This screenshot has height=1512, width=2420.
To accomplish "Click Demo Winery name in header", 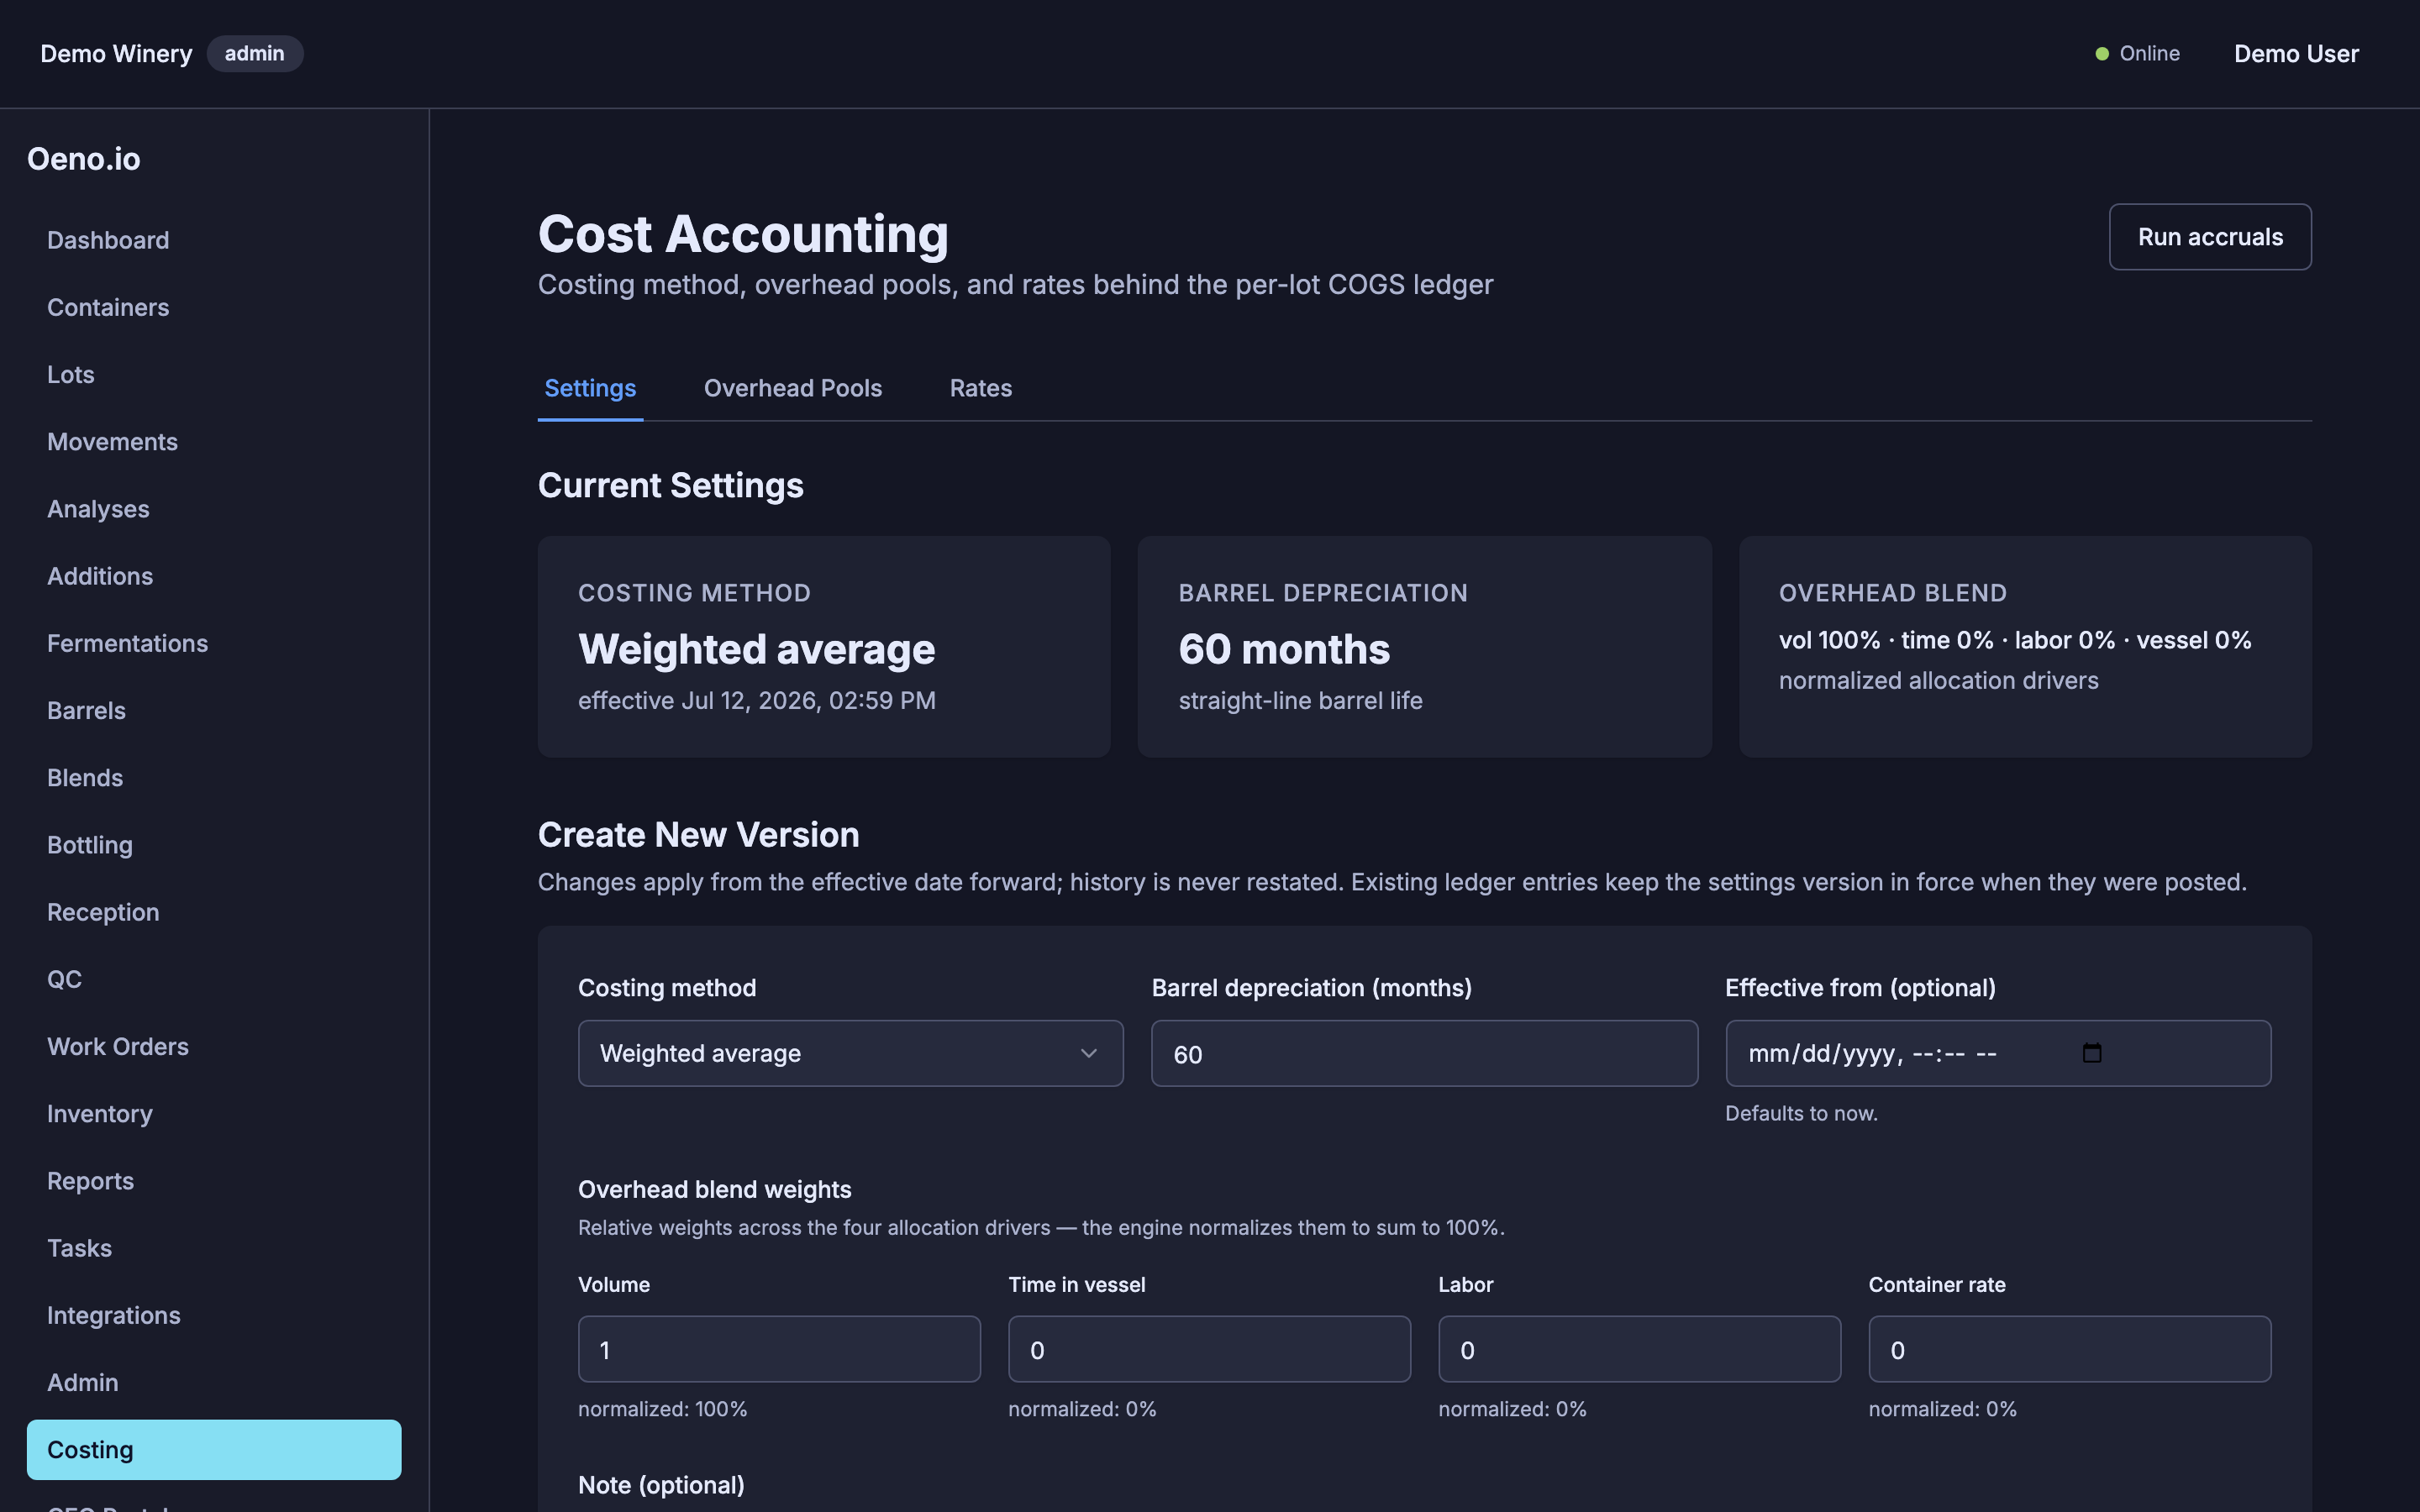I will click(116, 54).
